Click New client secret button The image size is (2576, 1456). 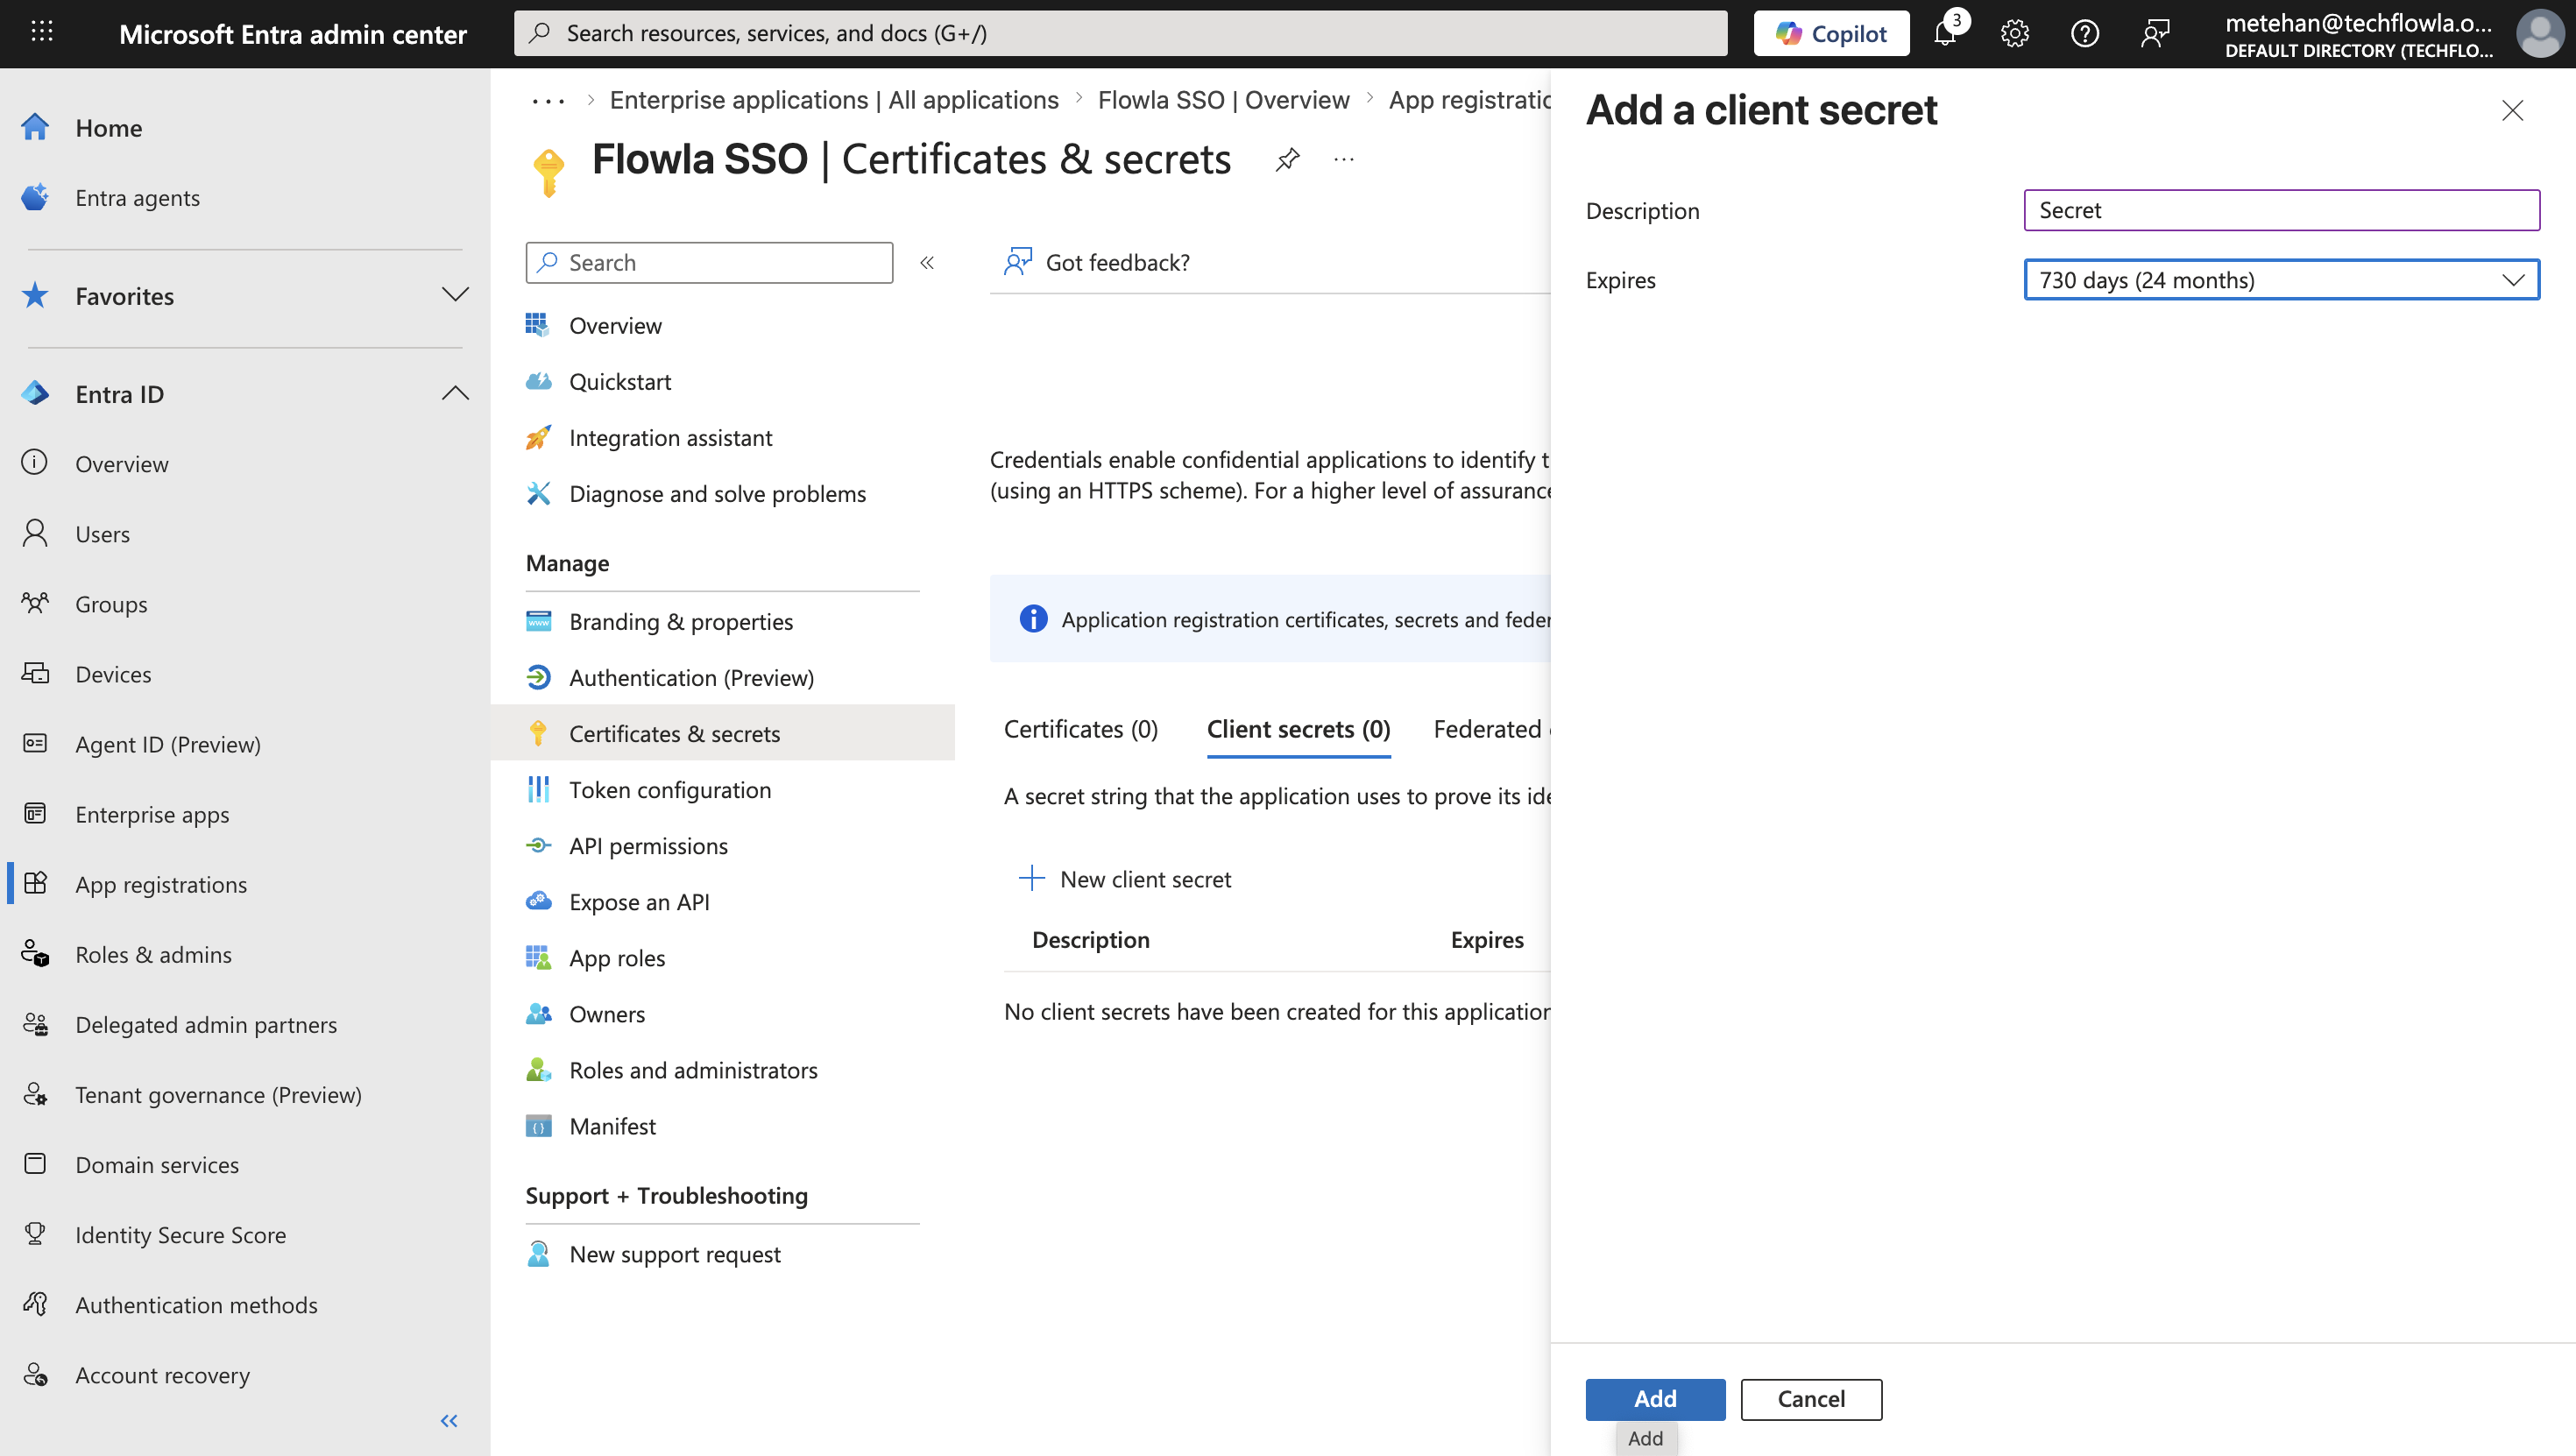[1125, 878]
